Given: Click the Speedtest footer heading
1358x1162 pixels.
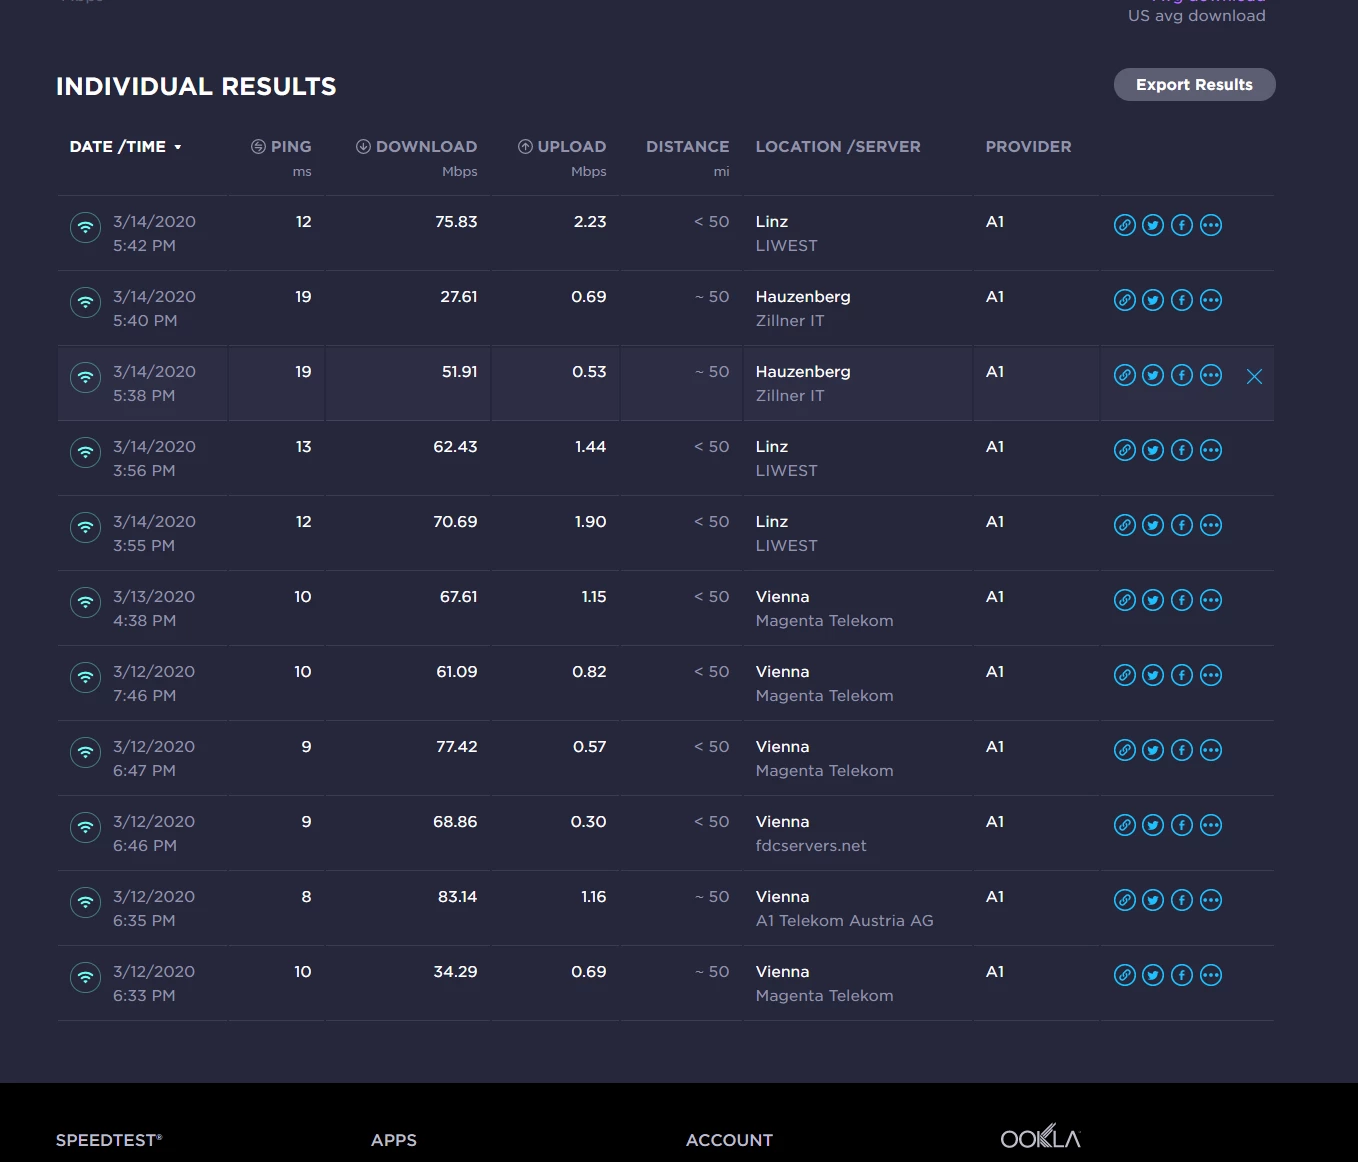Looking at the screenshot, I should [109, 1140].
